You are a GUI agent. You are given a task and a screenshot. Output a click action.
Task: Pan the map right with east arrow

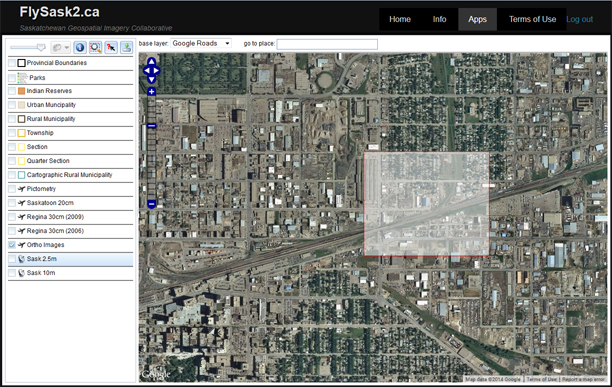157,71
